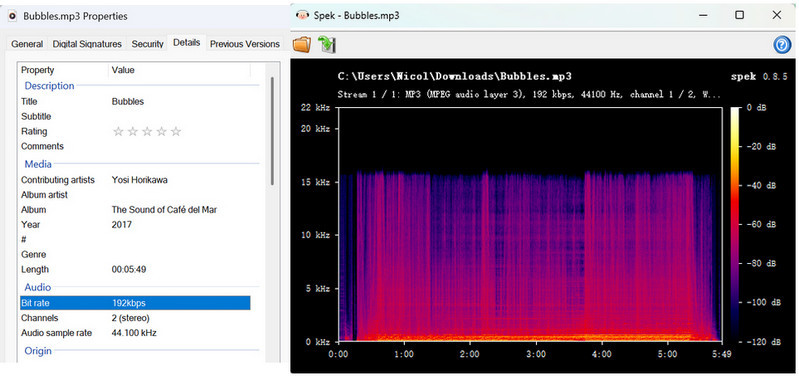Click the sample rate value 44.100 kHz
This screenshot has height=376, width=799.
pyautogui.click(x=134, y=333)
